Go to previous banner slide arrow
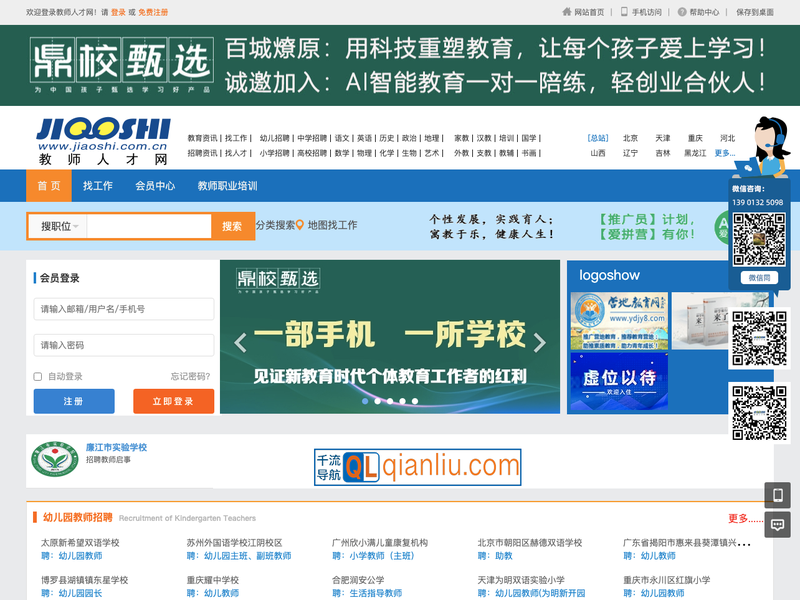Viewport: 800px width, 600px height. point(240,343)
